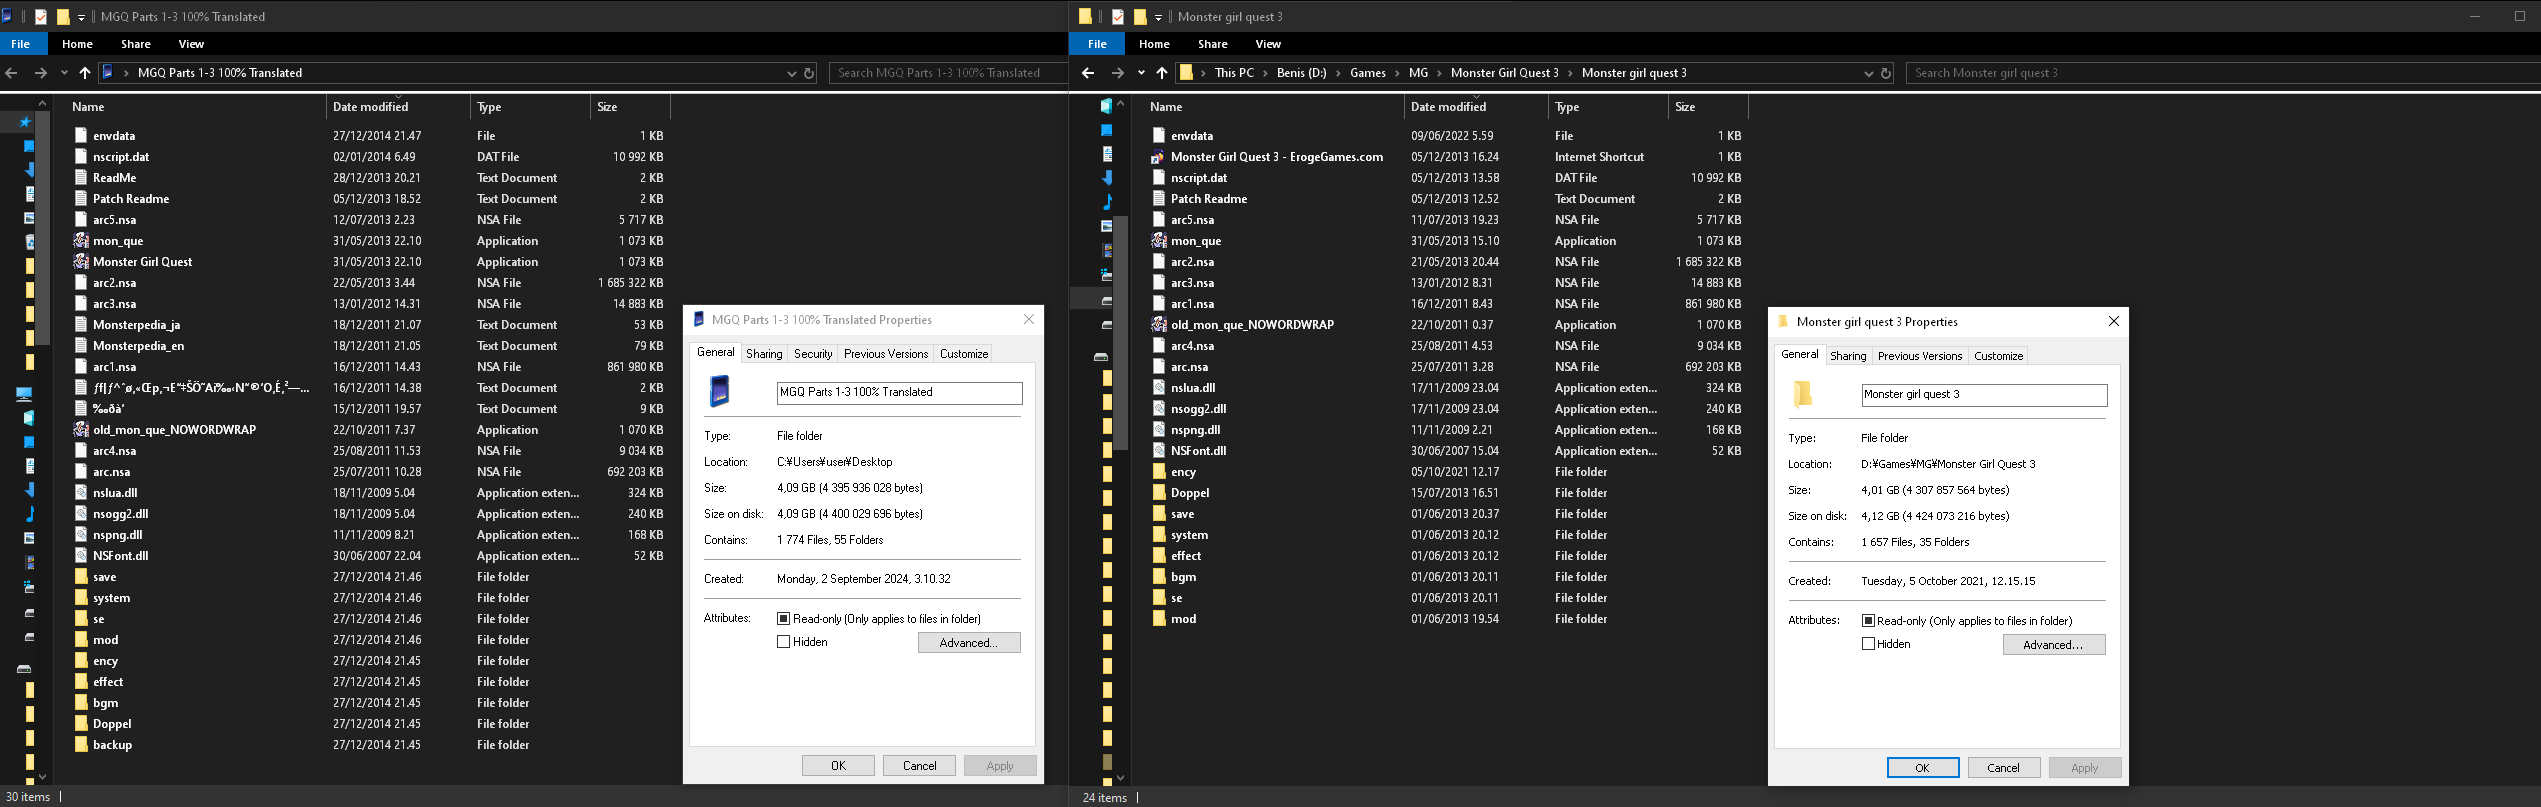Toggle Read-only checkbox in MGQ Parts Properties
The image size is (2541, 807).
coord(783,619)
